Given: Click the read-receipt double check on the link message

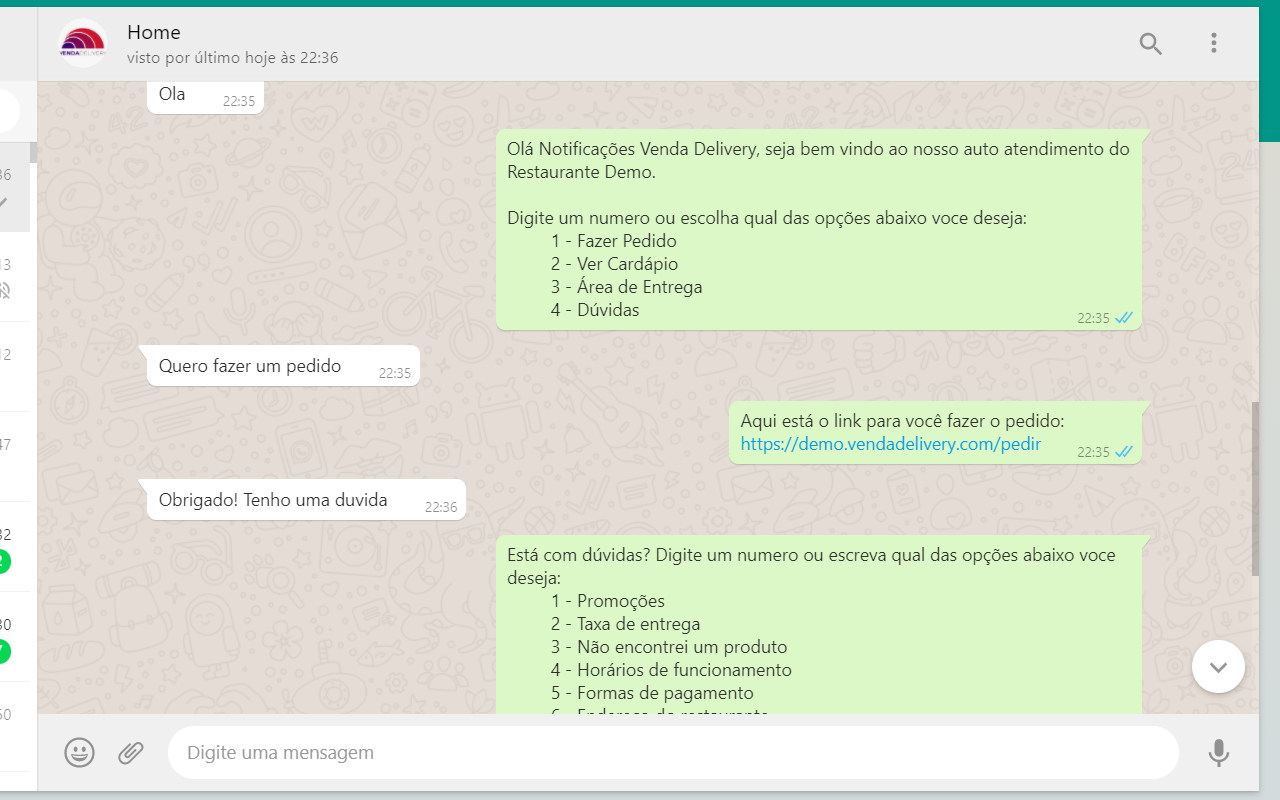Looking at the screenshot, I should 1124,452.
